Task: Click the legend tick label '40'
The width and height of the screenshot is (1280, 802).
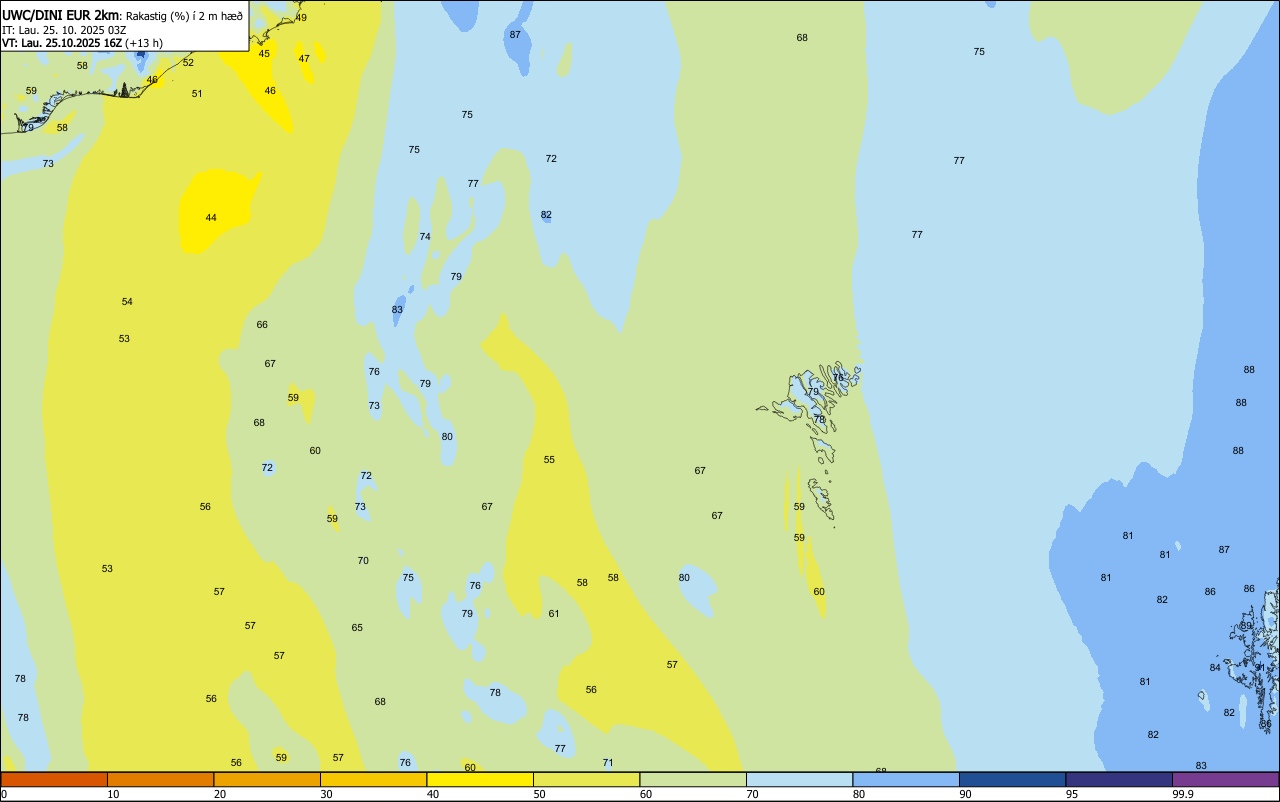Action: [x=433, y=794]
